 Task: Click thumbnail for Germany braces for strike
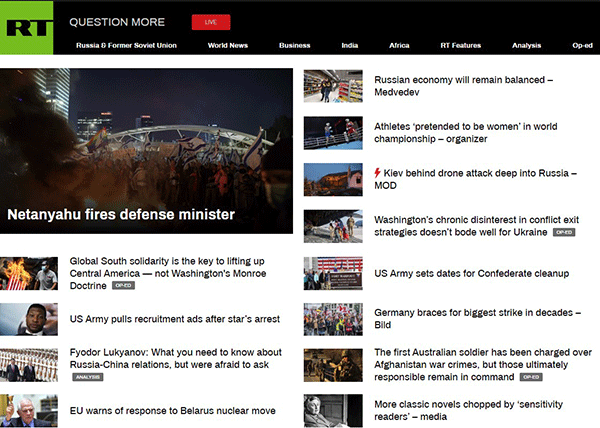(x=333, y=319)
